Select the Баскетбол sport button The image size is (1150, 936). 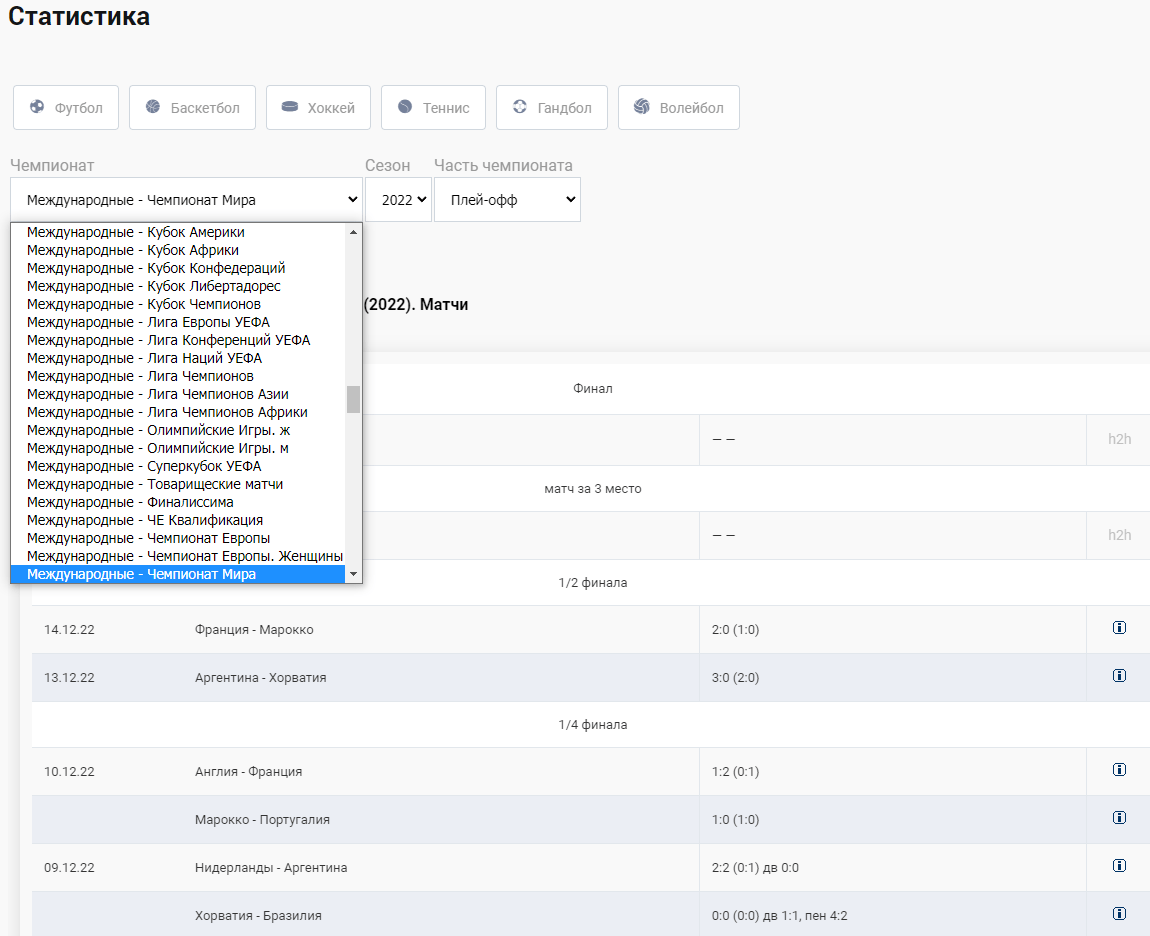[192, 108]
